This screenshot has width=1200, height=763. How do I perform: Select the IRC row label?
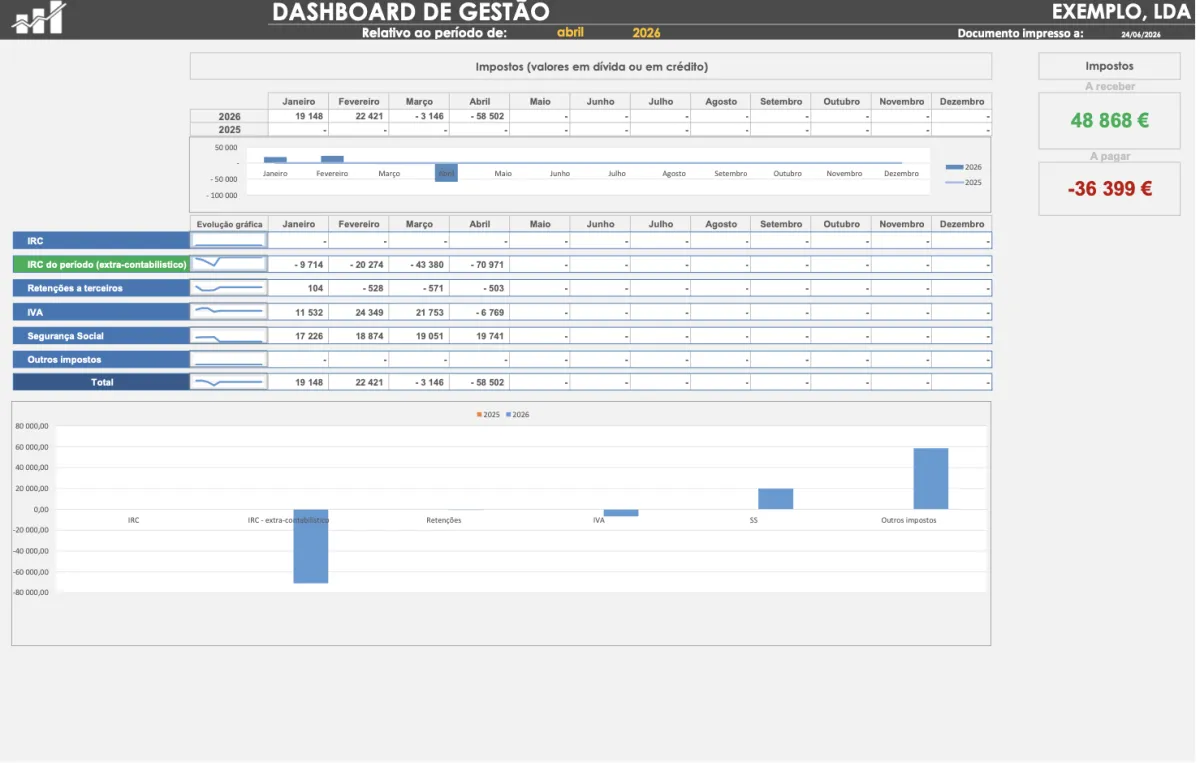(x=101, y=241)
